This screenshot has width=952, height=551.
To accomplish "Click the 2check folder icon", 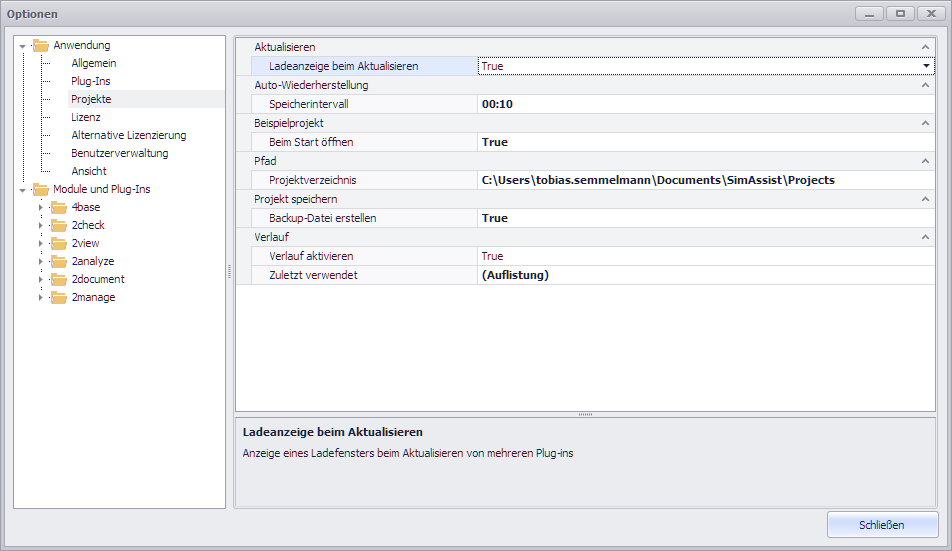I will tap(59, 226).
